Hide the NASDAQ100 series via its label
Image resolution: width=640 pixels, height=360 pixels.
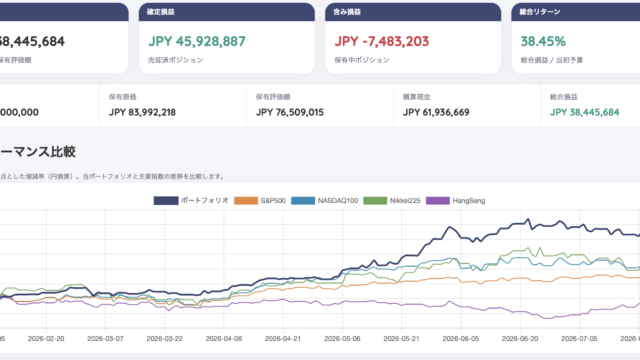[x=338, y=200]
